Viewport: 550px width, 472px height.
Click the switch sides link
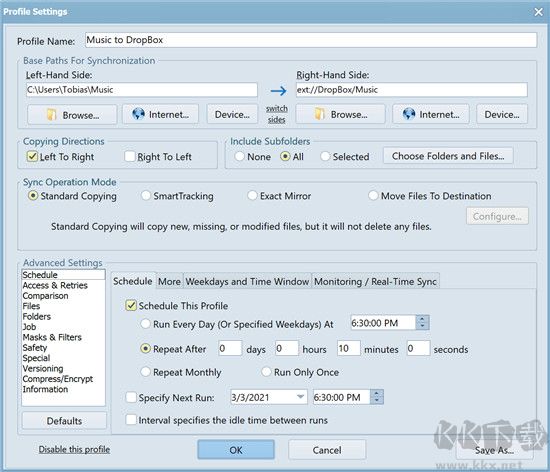tap(277, 114)
